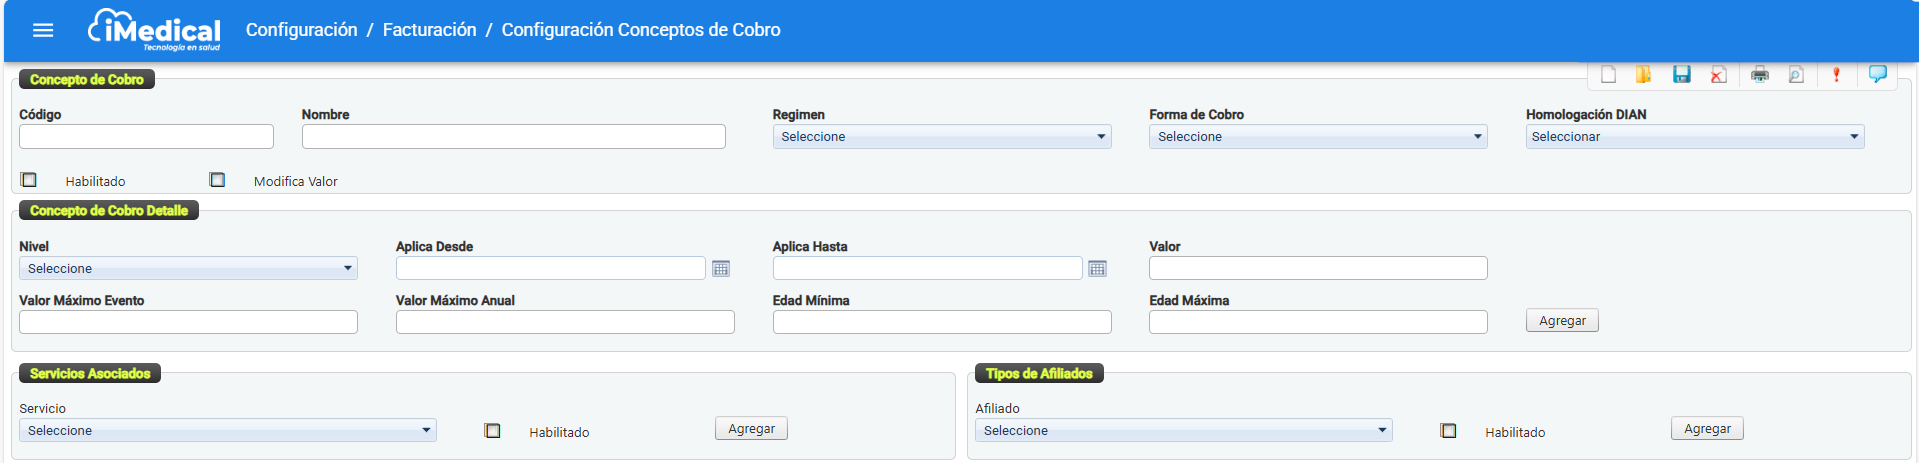Click the new blank document icon
The height and width of the screenshot is (463, 1919).
pos(1608,75)
